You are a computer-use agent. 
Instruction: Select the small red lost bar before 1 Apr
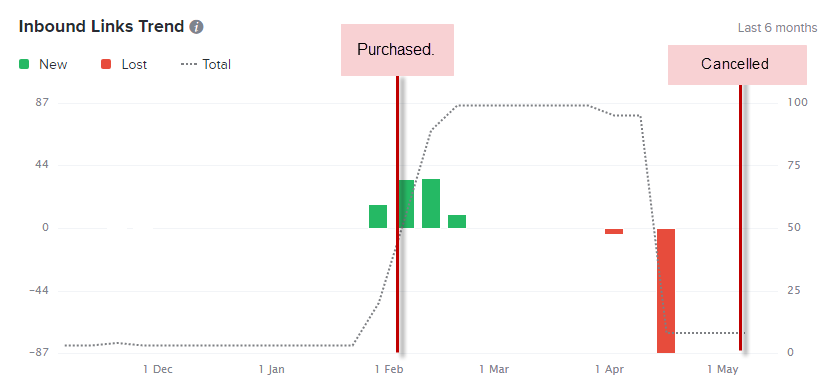(614, 231)
